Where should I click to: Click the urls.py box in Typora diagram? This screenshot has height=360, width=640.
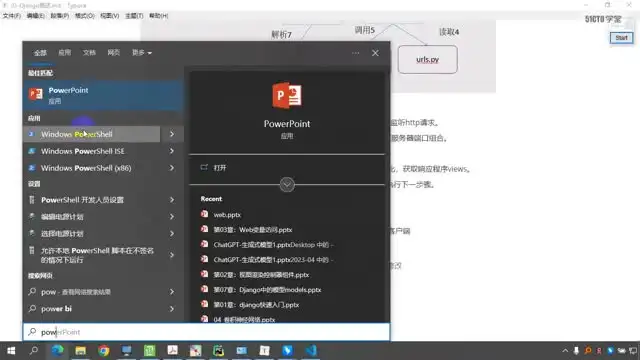point(427,59)
